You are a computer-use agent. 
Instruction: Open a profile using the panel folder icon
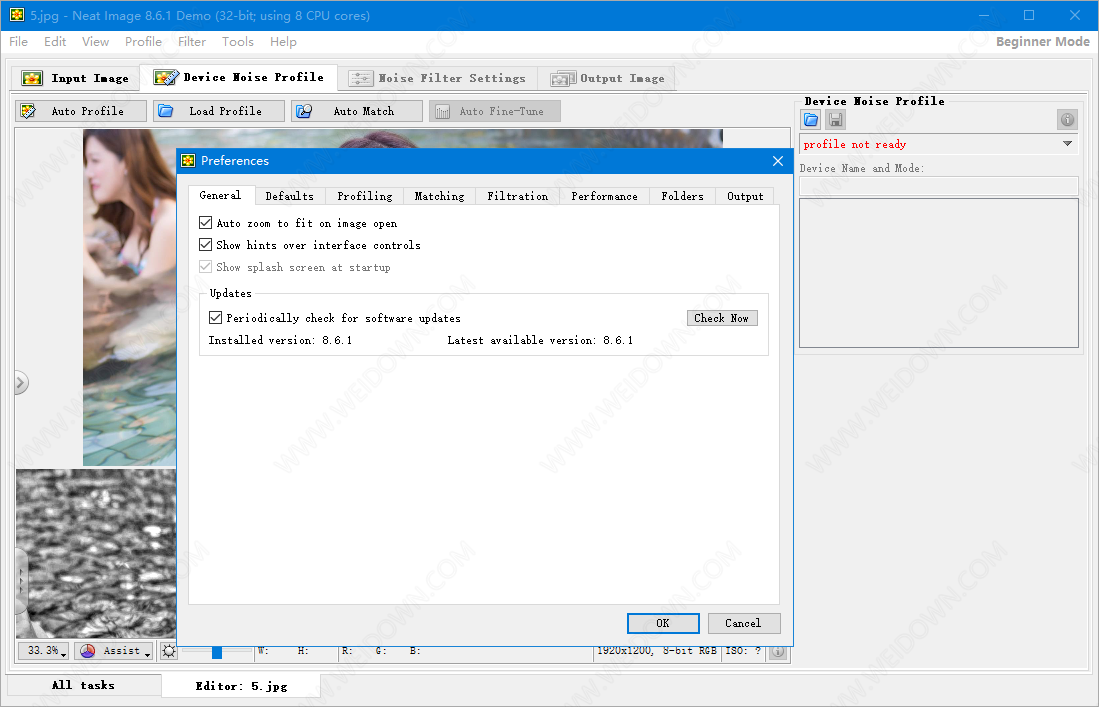click(811, 120)
